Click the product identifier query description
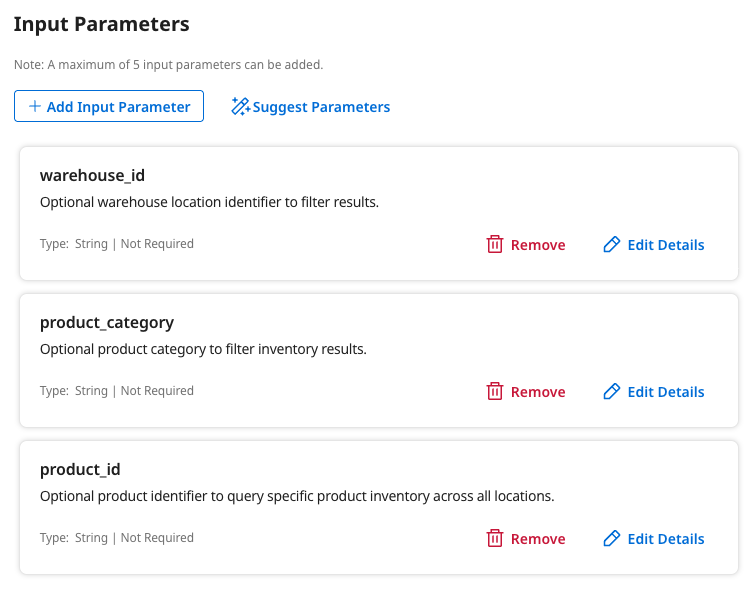The width and height of the screenshot is (756, 590). pyautogui.click(x=296, y=496)
